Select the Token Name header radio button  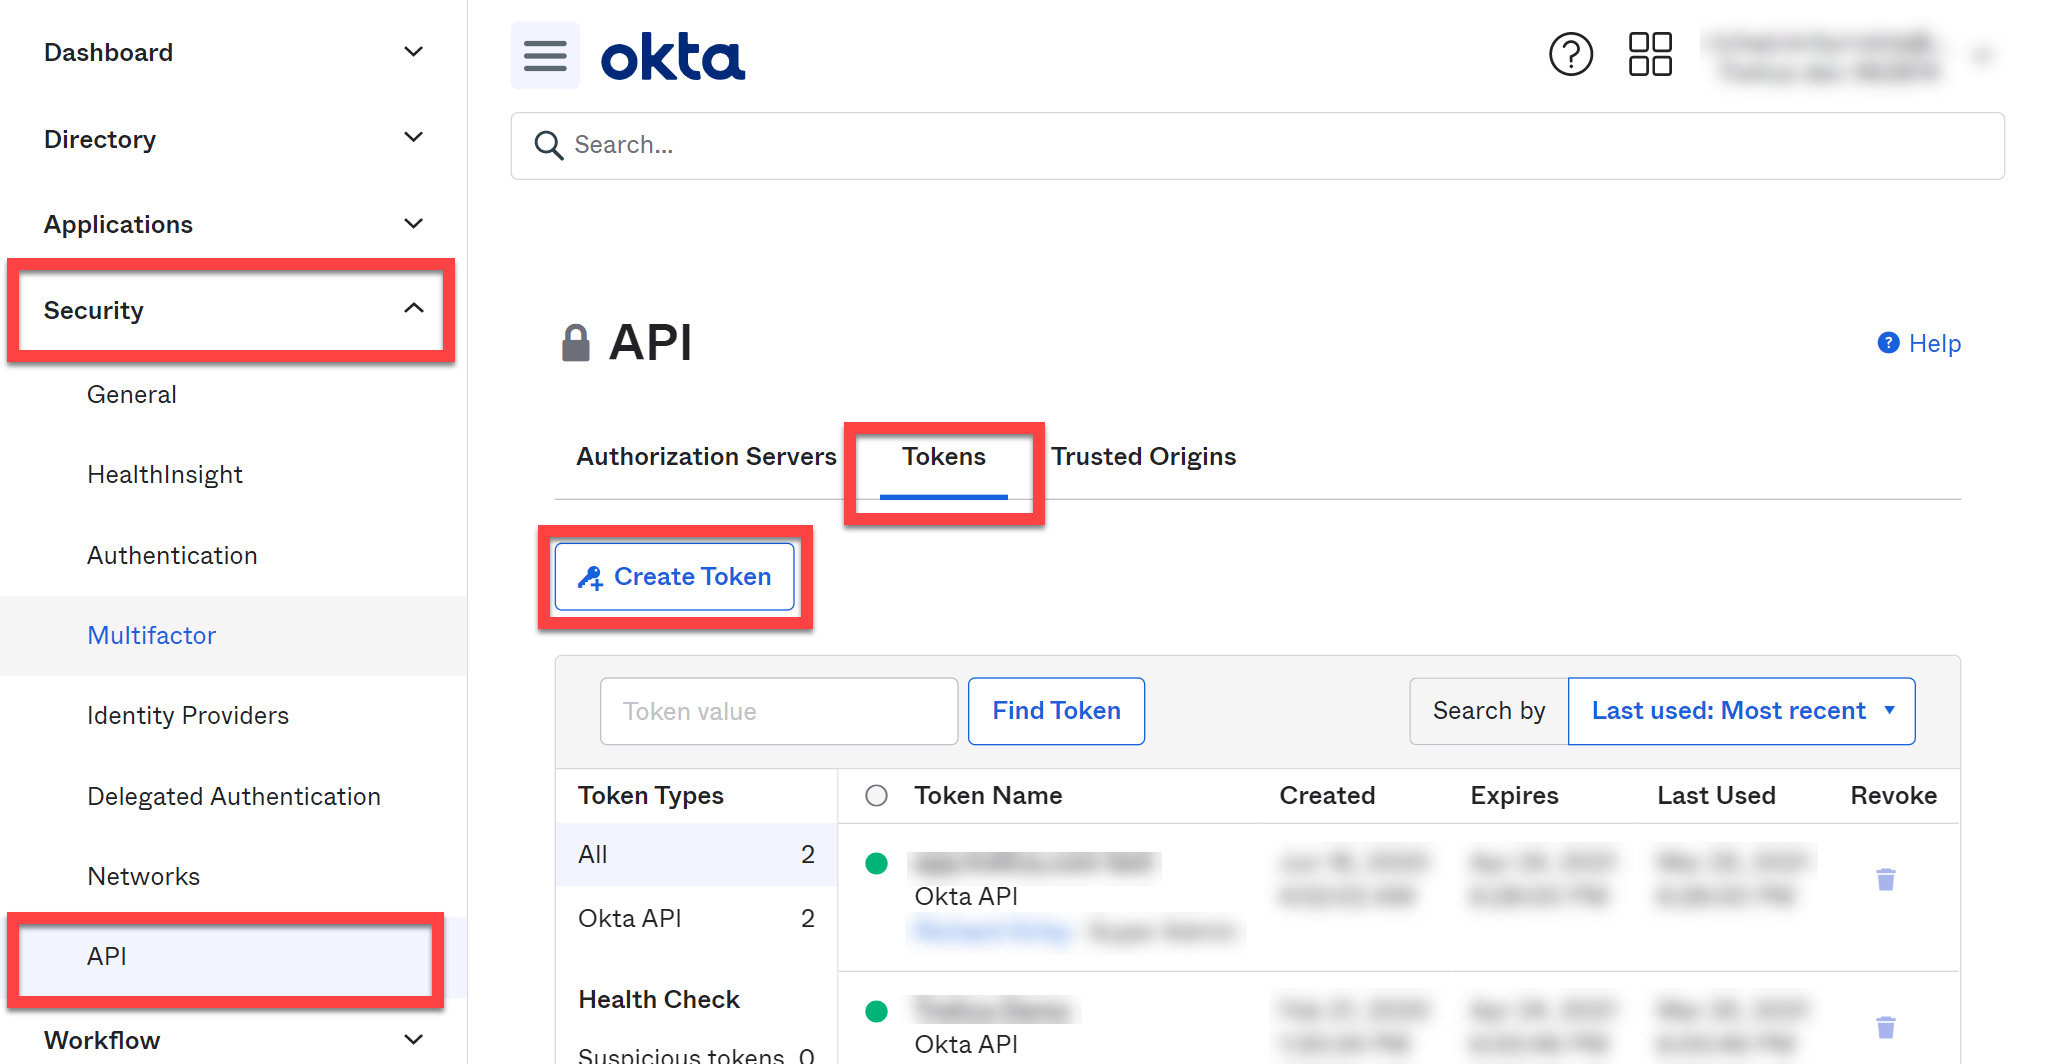point(877,796)
